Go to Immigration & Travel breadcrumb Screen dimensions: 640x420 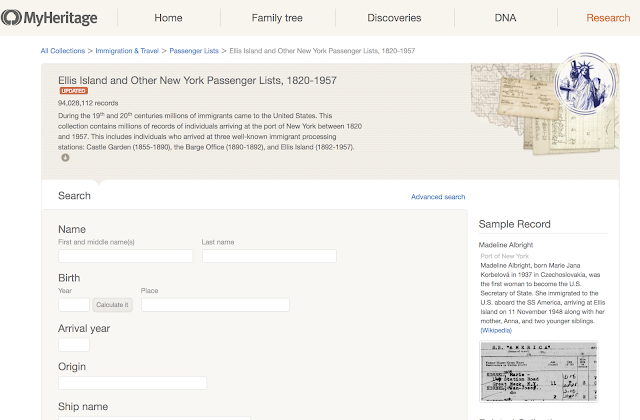point(127,51)
